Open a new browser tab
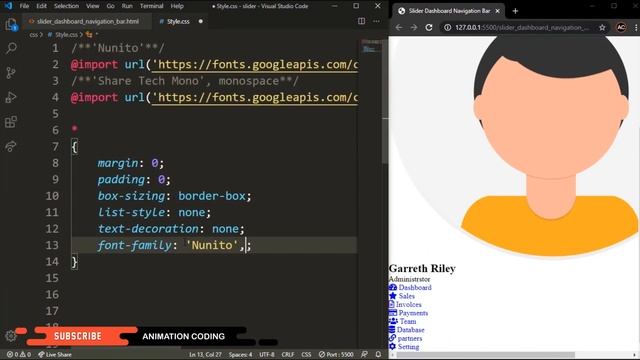640x360 pixels. (x=515, y=11)
